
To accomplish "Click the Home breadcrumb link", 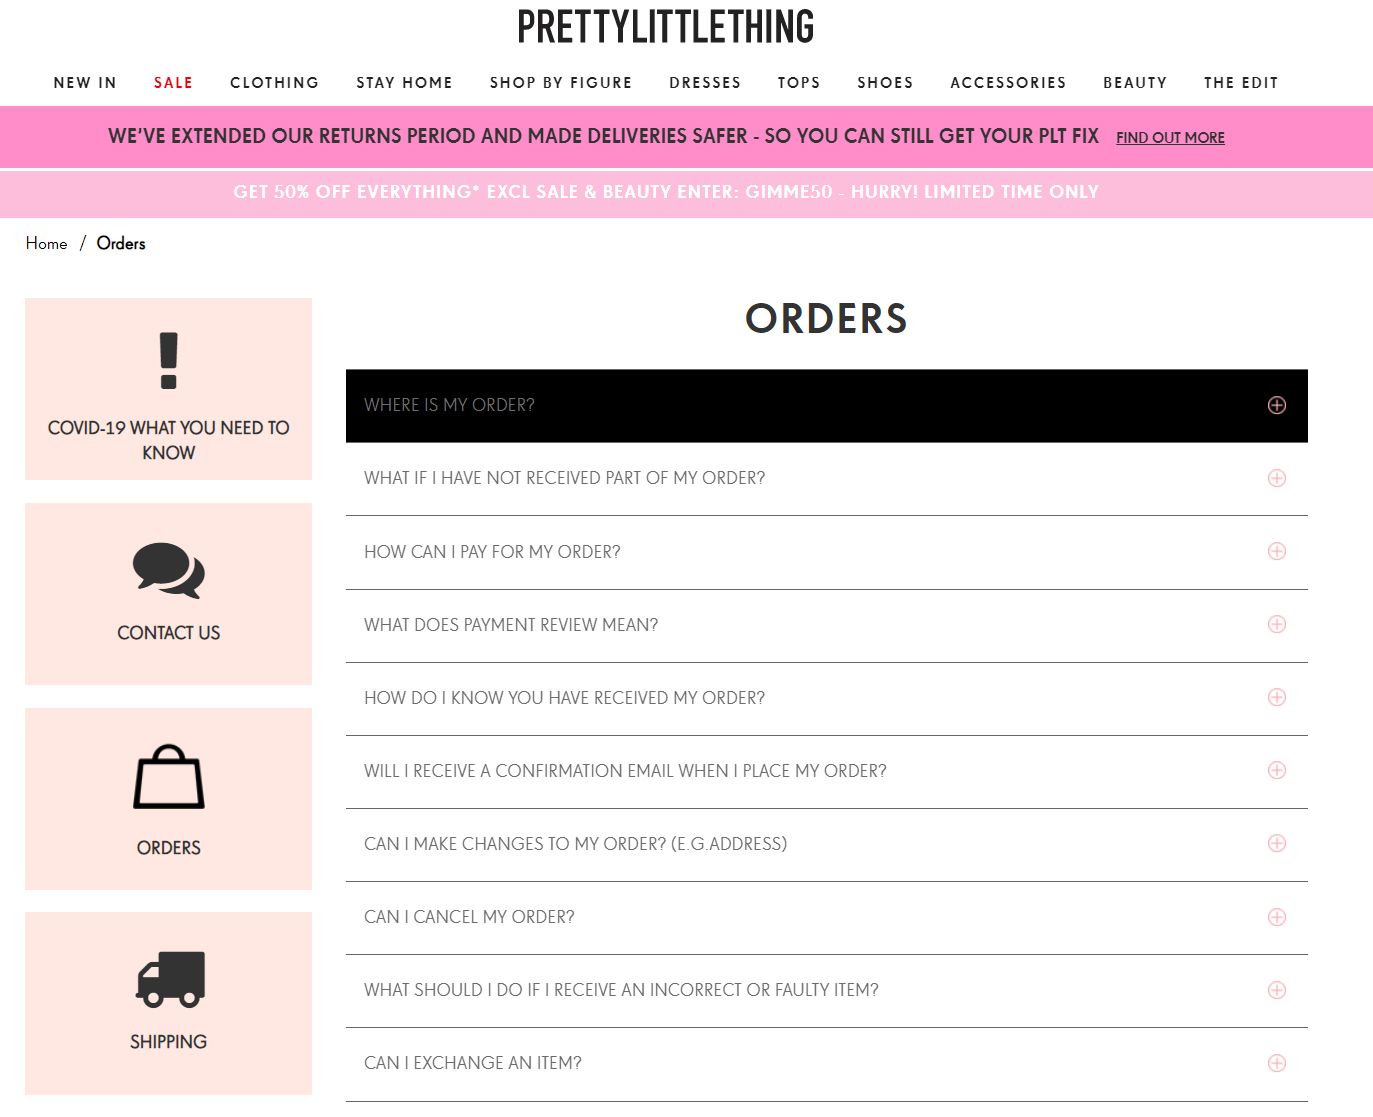I will pos(46,243).
